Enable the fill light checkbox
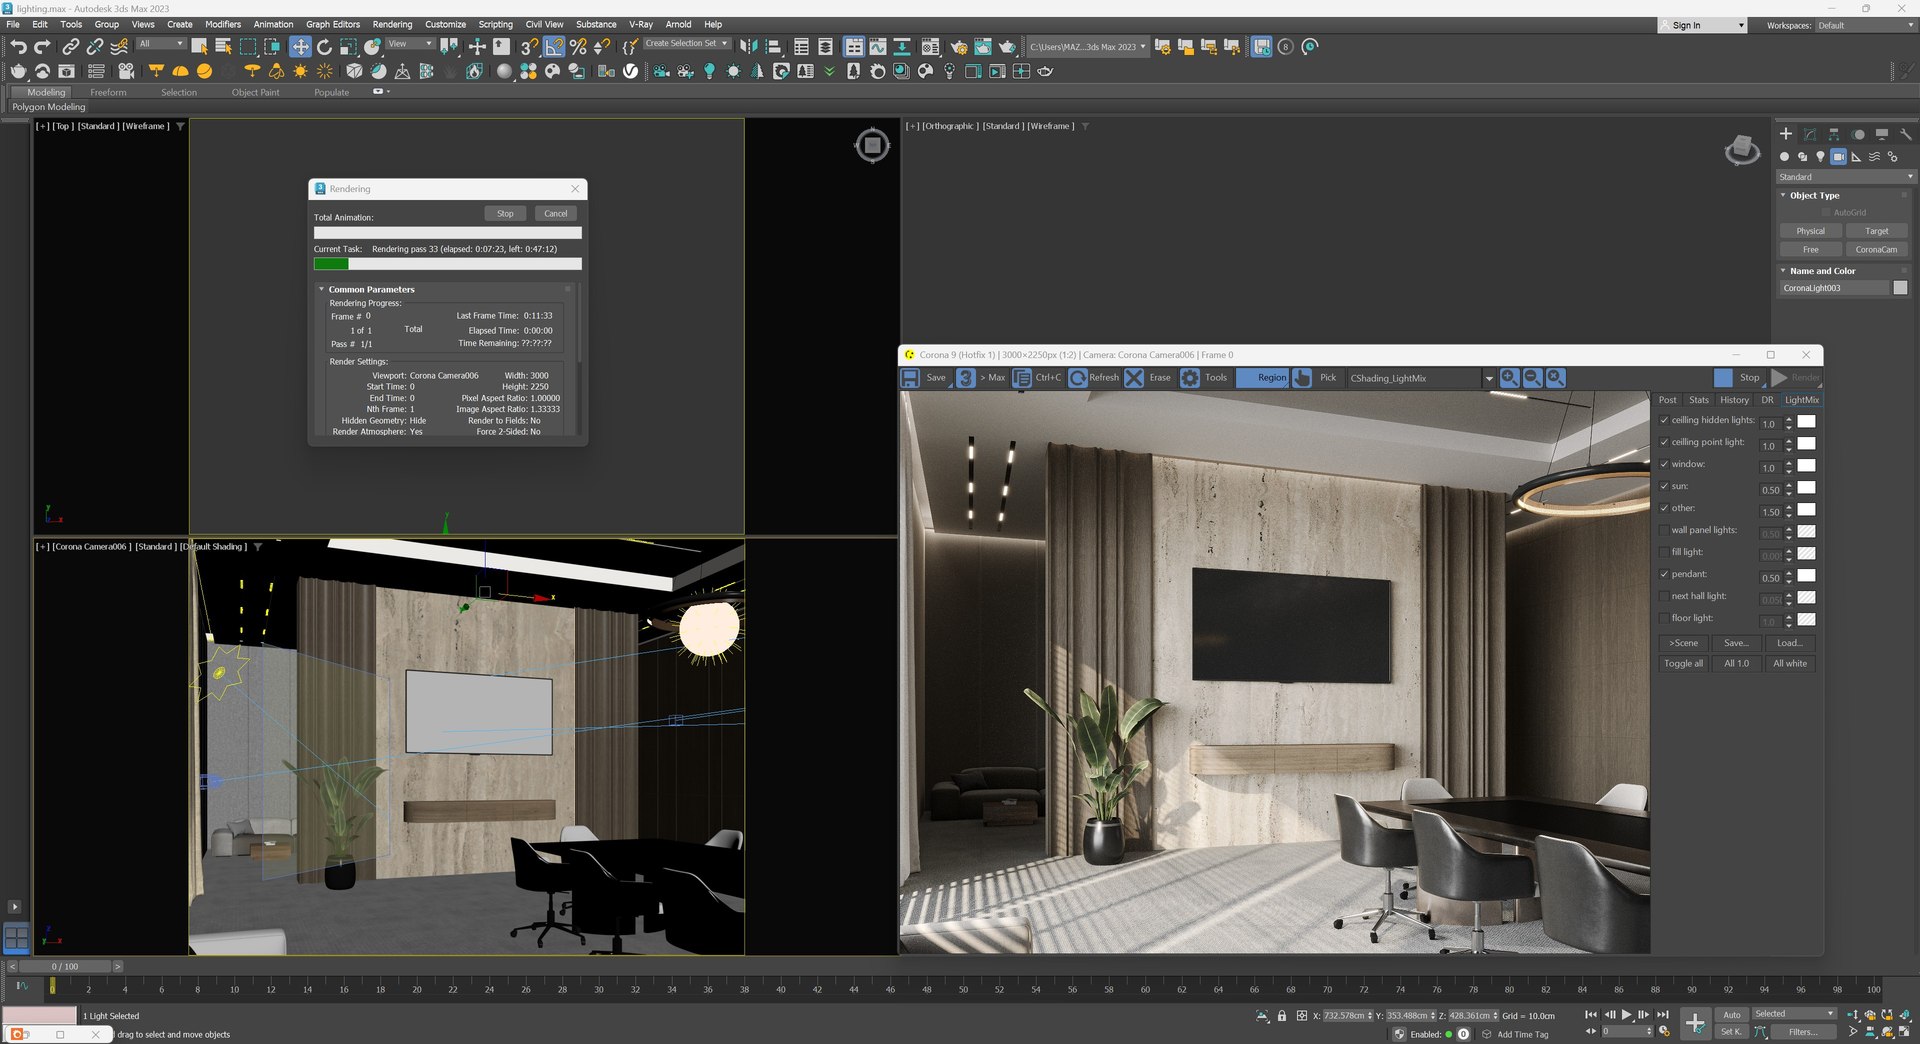Image resolution: width=1920 pixels, height=1044 pixels. click(x=1665, y=552)
